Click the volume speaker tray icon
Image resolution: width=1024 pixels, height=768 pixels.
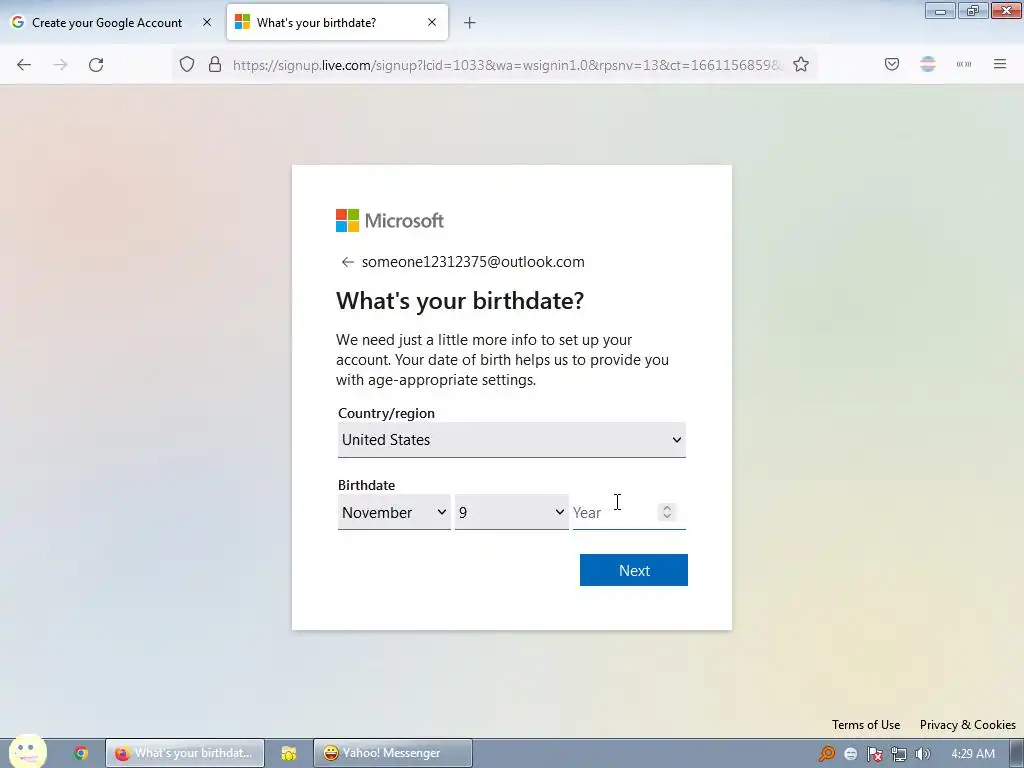(922, 754)
